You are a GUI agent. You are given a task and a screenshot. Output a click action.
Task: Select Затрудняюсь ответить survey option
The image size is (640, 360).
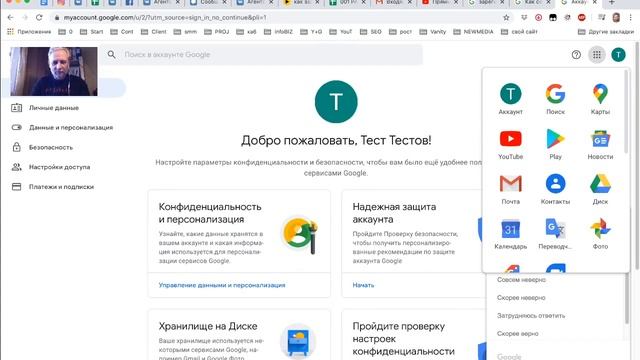(x=531, y=316)
